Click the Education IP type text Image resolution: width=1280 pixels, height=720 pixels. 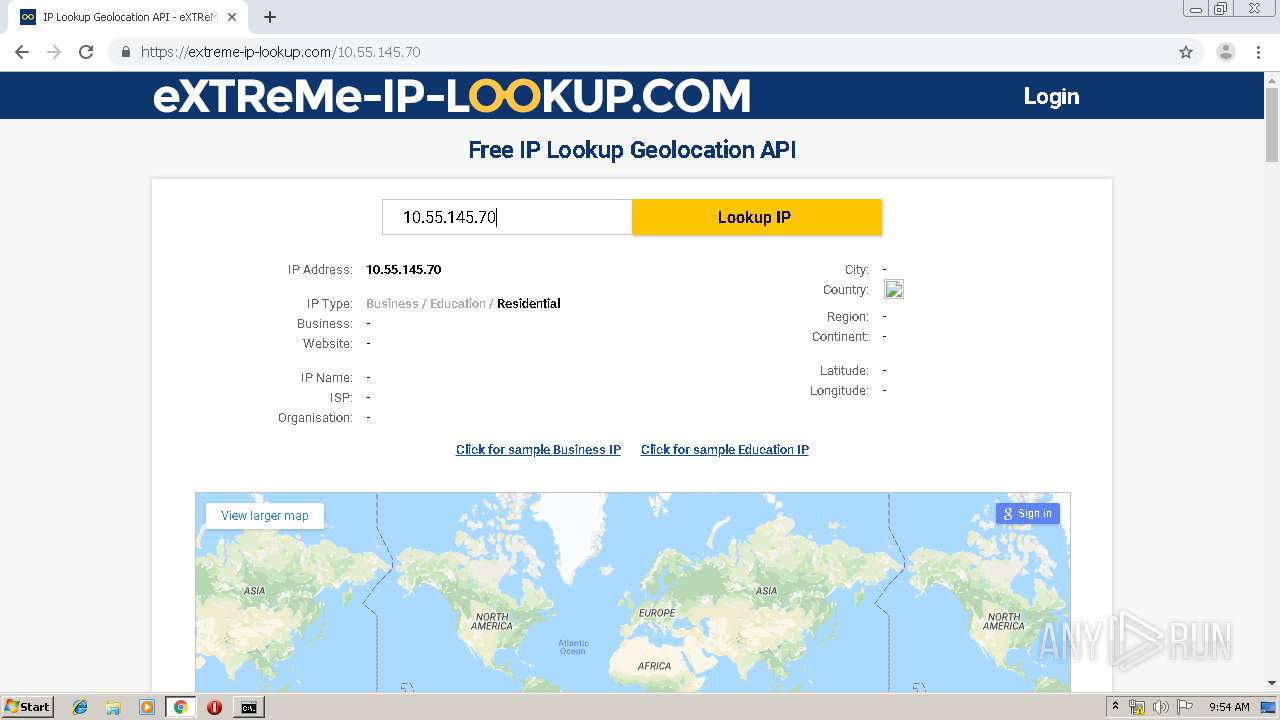[458, 304]
